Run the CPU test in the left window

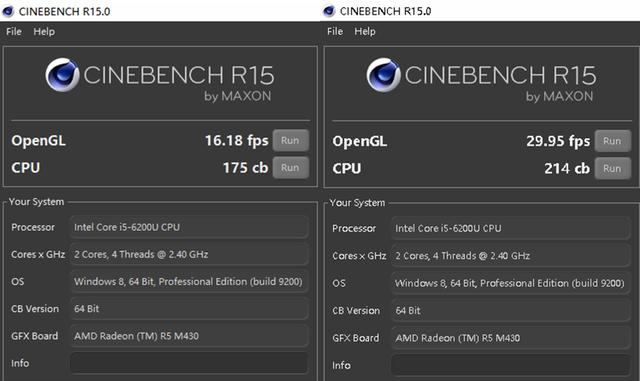click(x=290, y=167)
